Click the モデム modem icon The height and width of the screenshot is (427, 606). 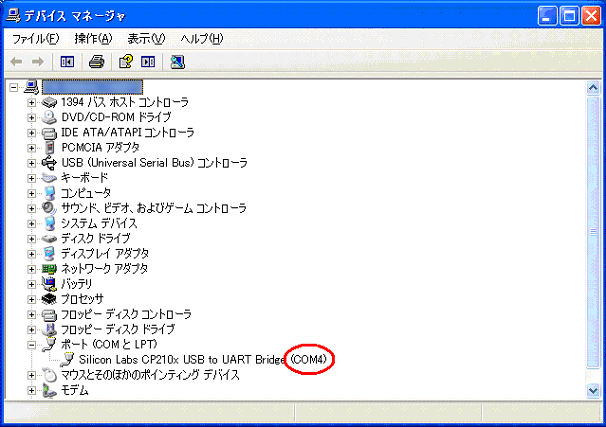click(x=49, y=390)
